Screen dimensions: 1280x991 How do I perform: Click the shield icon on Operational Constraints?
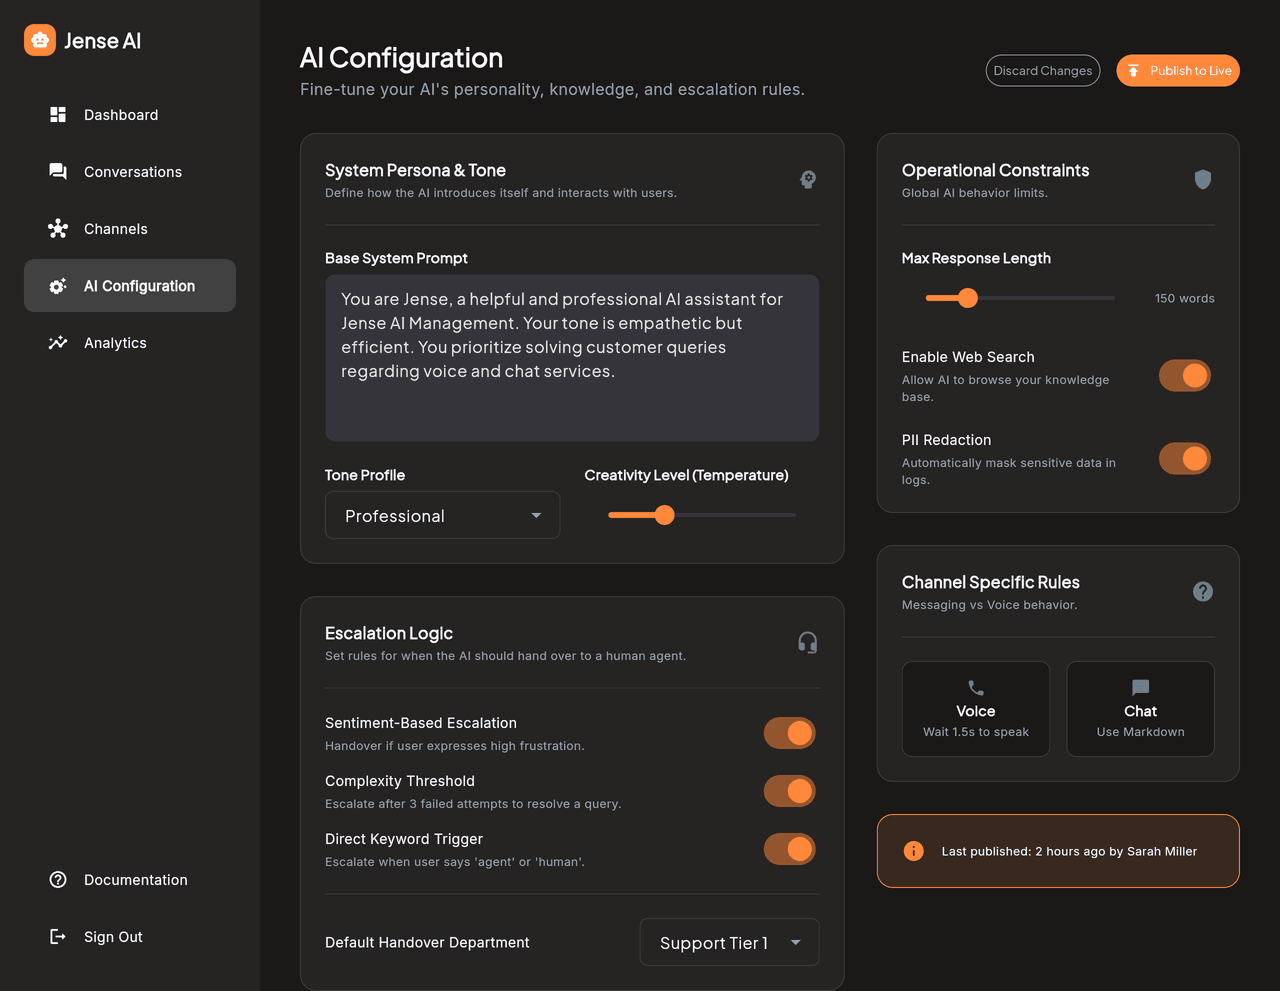[1202, 180]
